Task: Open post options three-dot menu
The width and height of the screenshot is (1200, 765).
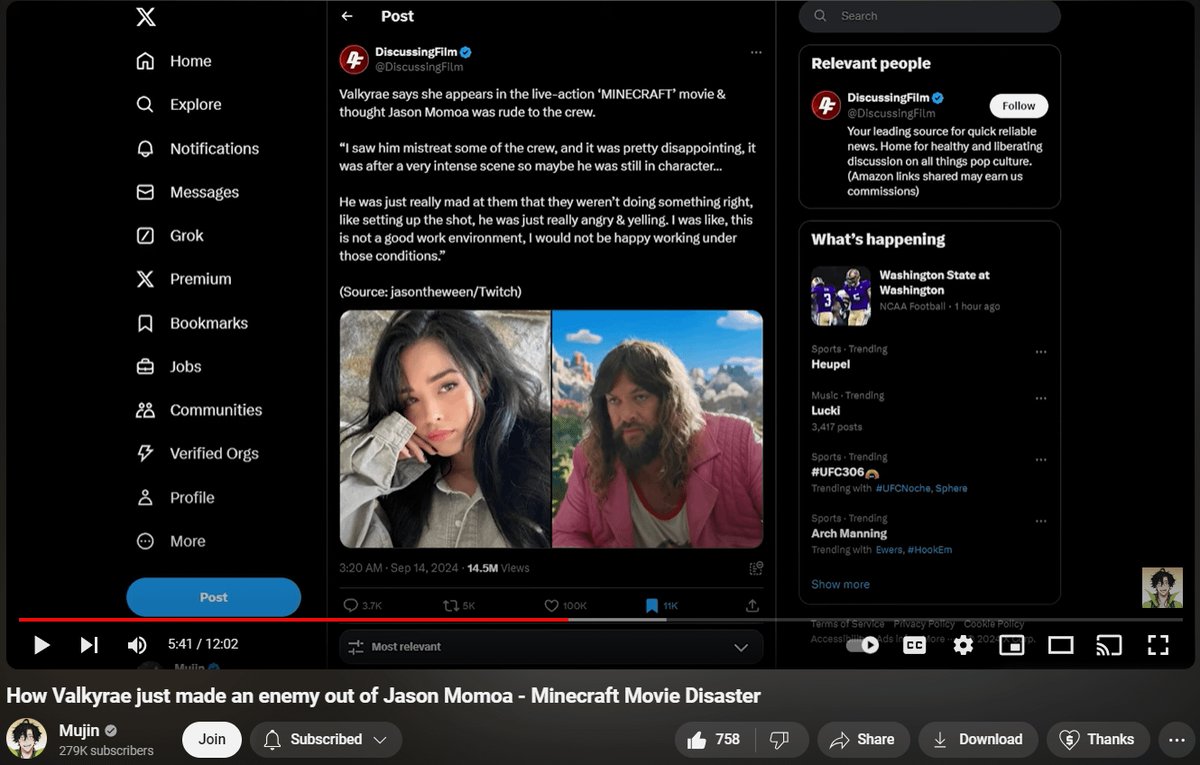Action: click(x=756, y=52)
